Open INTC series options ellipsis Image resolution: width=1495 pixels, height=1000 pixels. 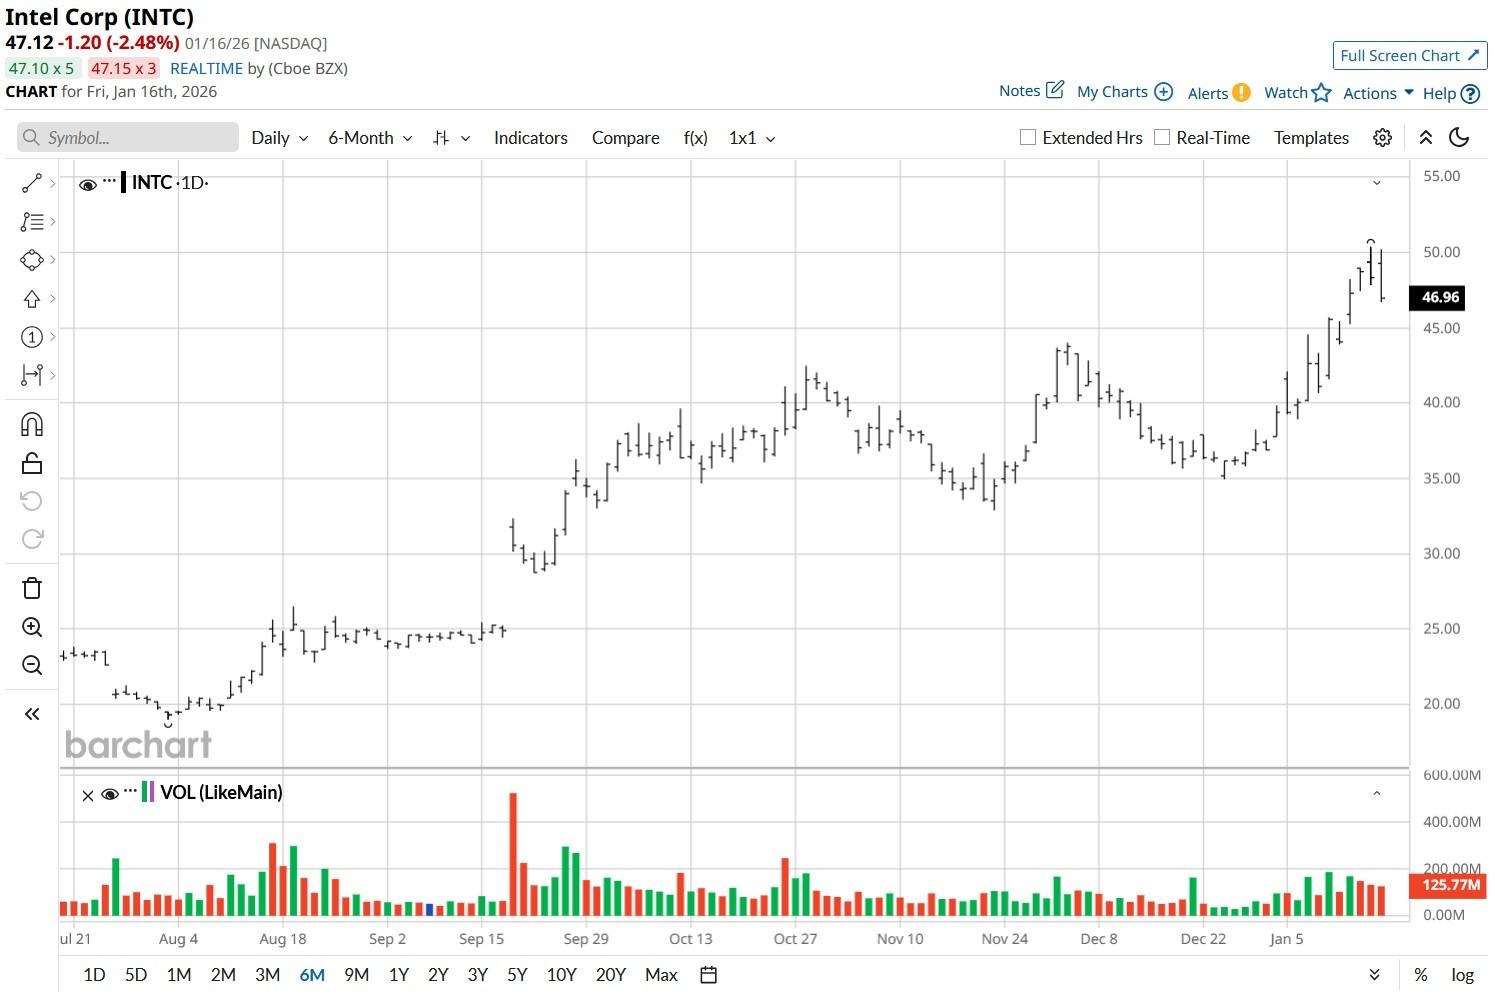[110, 181]
